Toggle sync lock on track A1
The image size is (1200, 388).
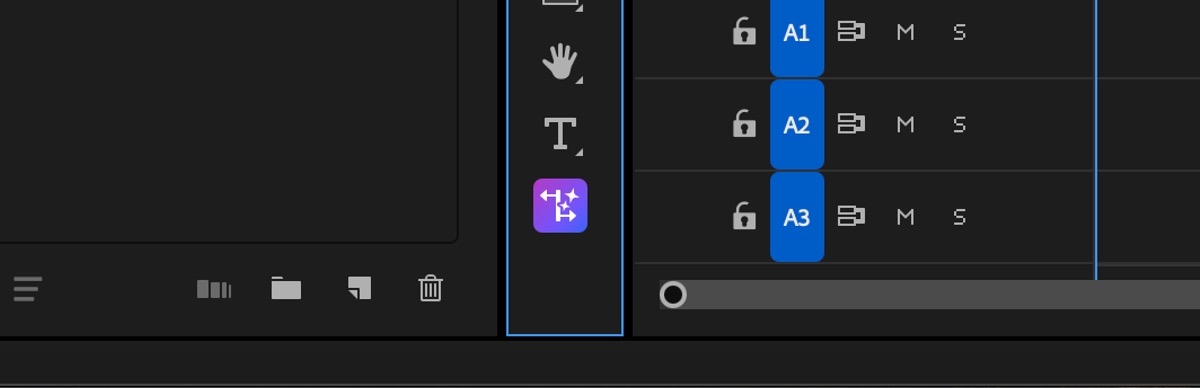(x=851, y=32)
